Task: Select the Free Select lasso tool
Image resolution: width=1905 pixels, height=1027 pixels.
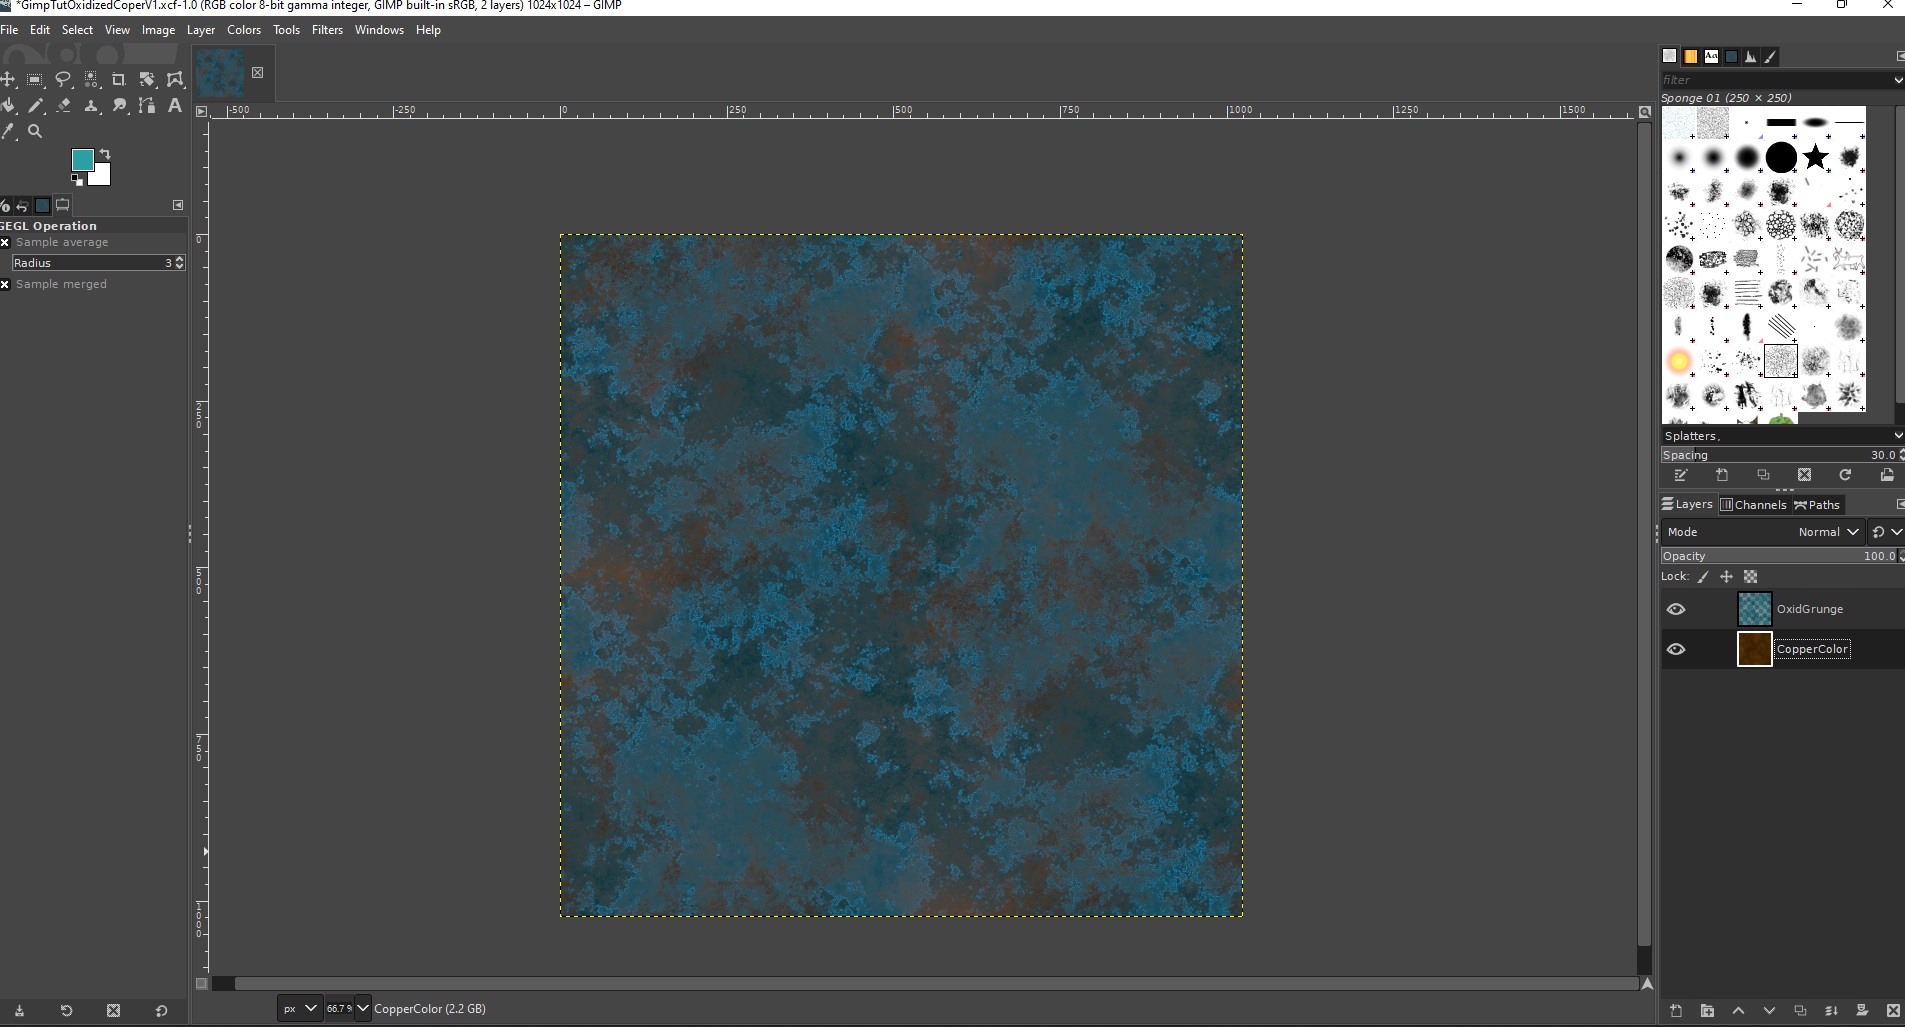Action: (x=63, y=79)
